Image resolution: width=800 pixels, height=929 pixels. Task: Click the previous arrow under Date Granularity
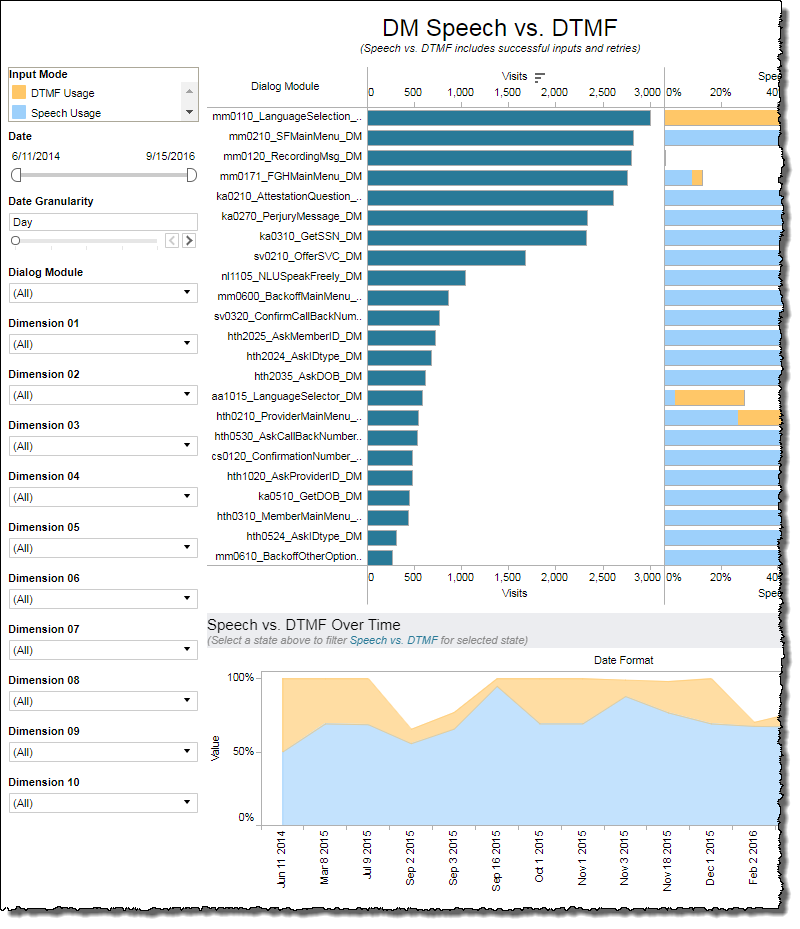[172, 240]
